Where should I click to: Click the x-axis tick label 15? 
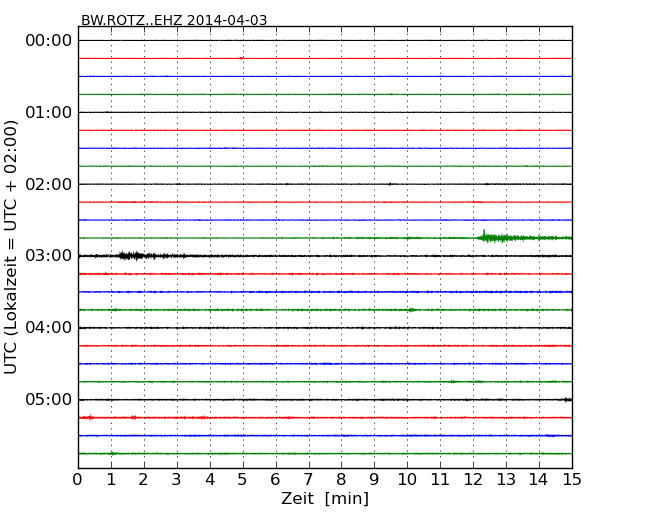point(572,480)
